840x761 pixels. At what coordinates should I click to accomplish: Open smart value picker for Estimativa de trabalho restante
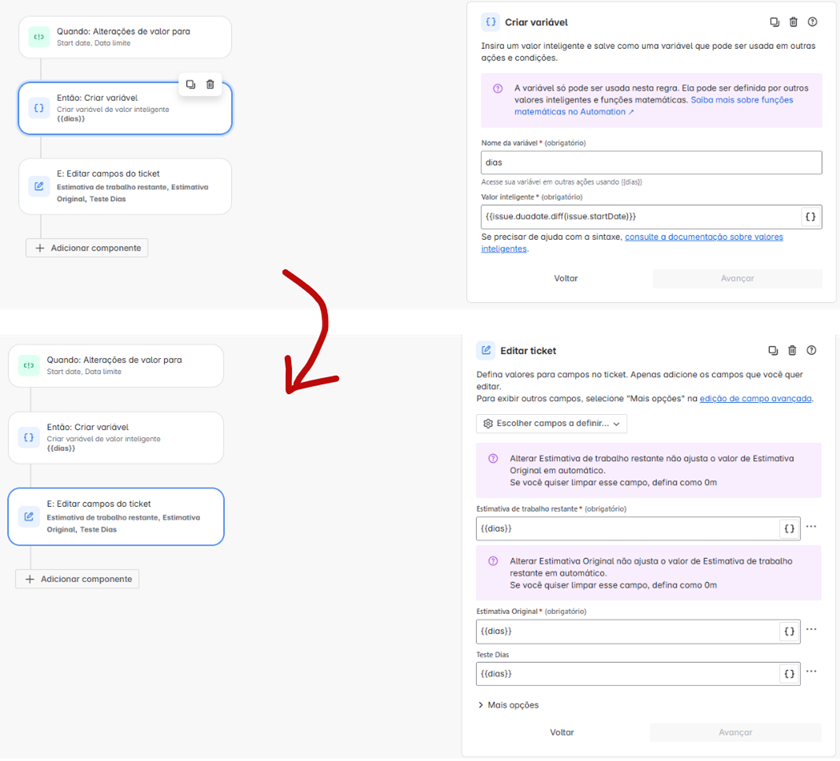point(789,528)
